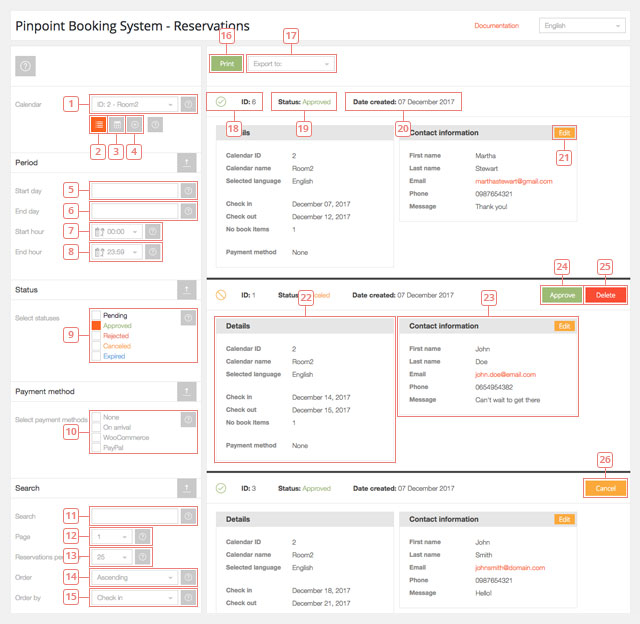Toggle Canceled status checkbox
Screen dimensions: 640x624
pyautogui.click(x=96, y=346)
